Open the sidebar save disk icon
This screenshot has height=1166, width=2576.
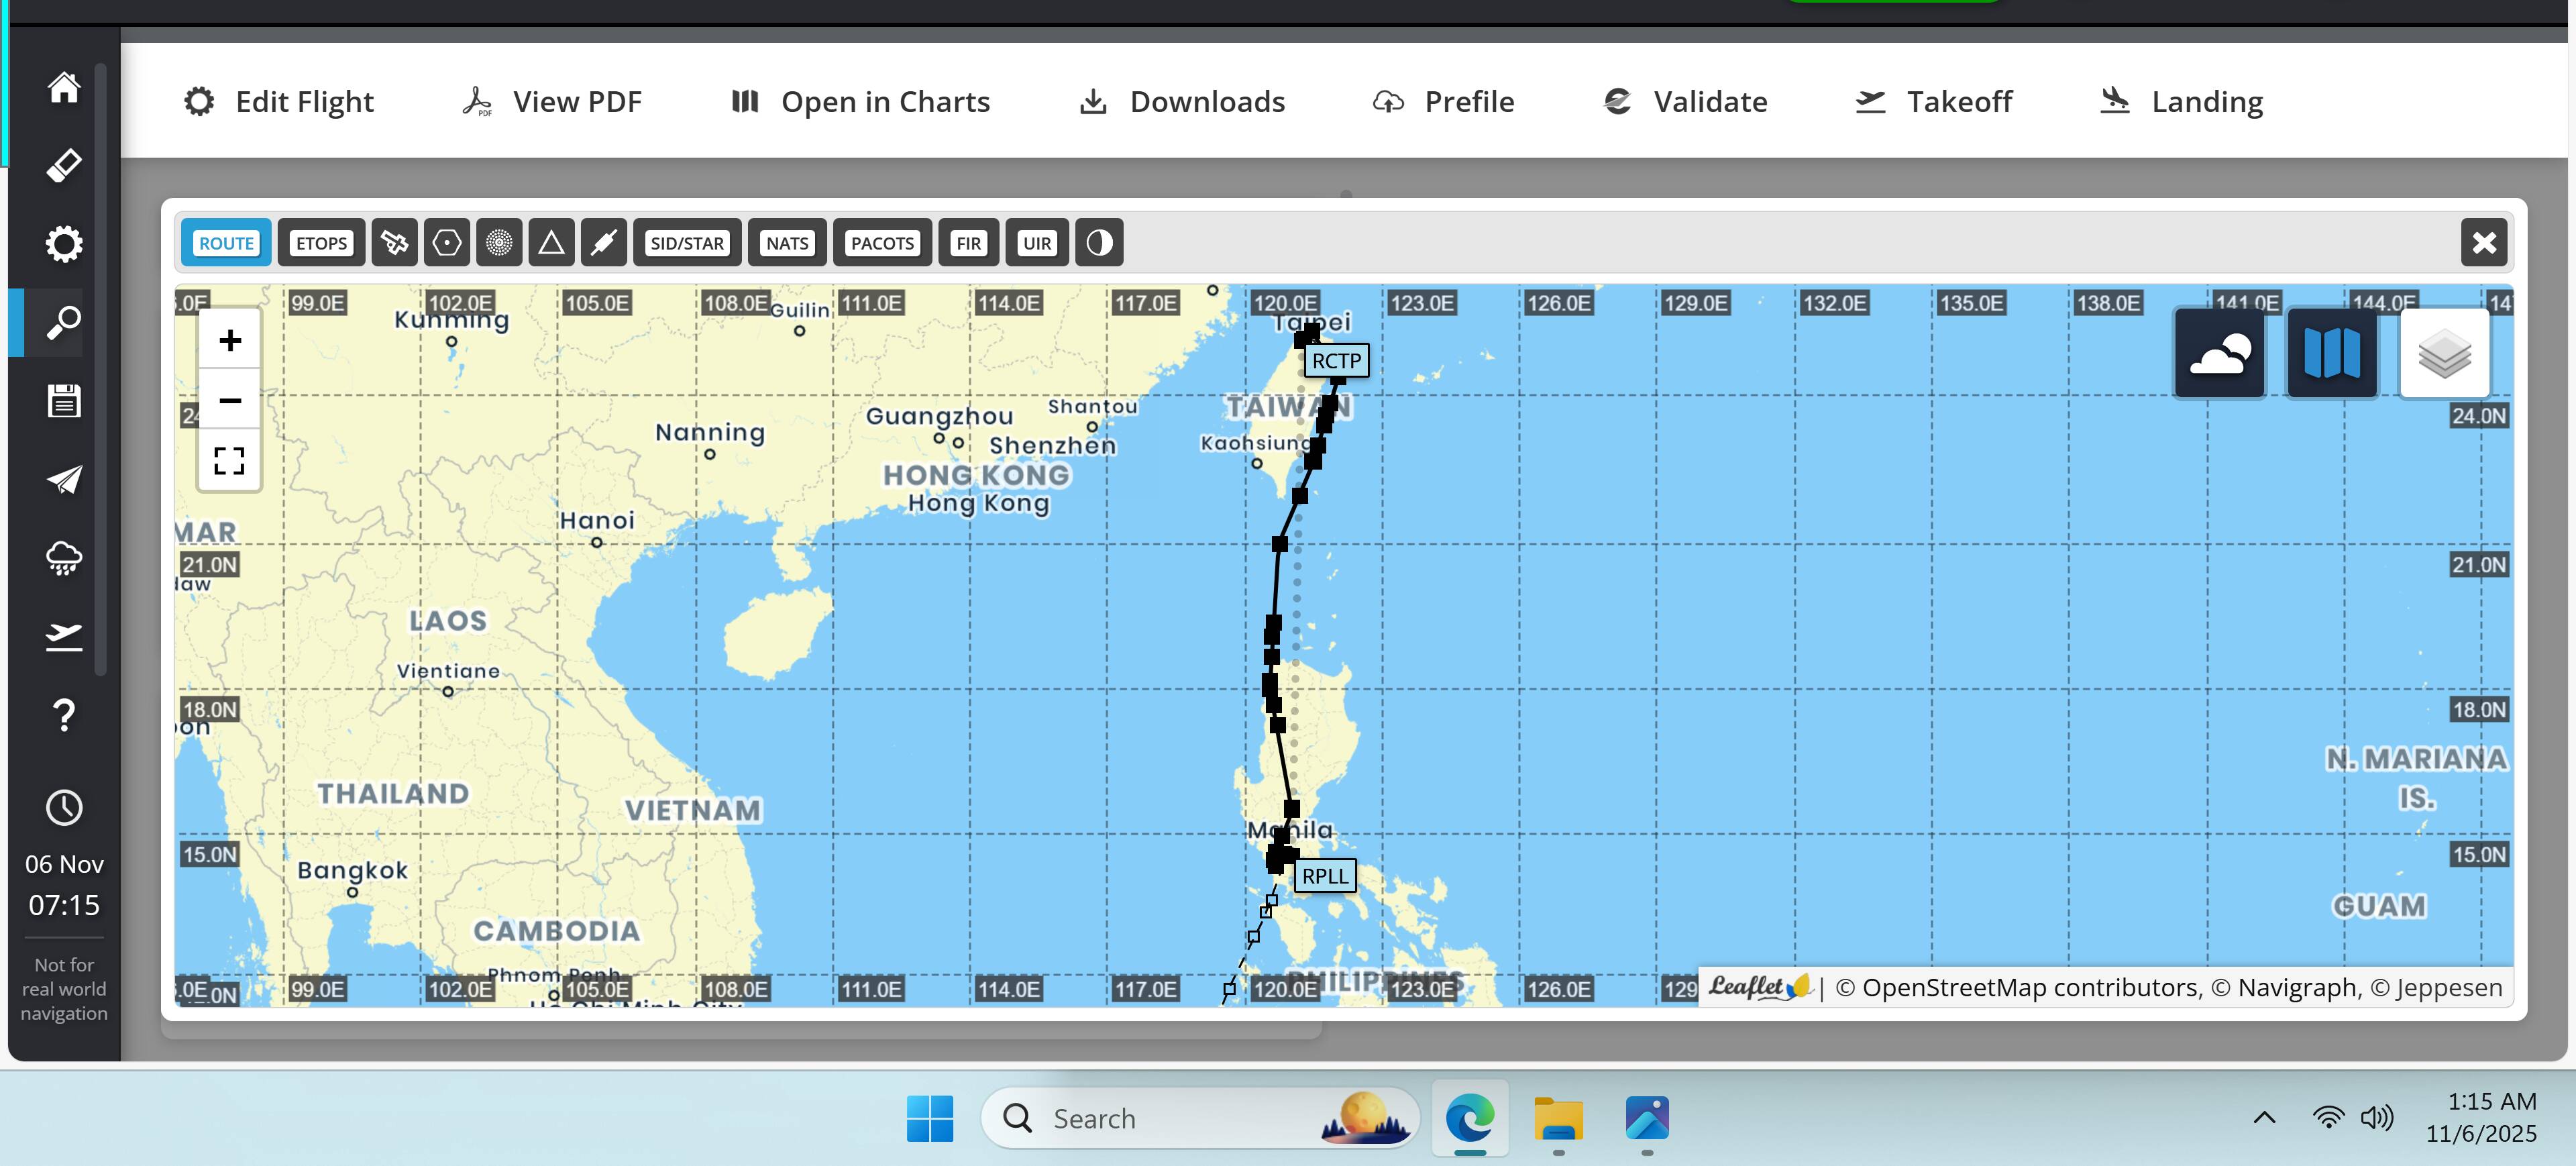point(64,401)
